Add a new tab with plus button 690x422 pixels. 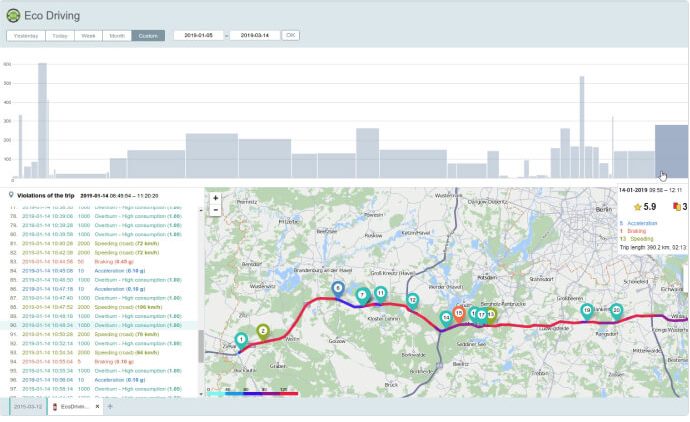[x=110, y=407]
